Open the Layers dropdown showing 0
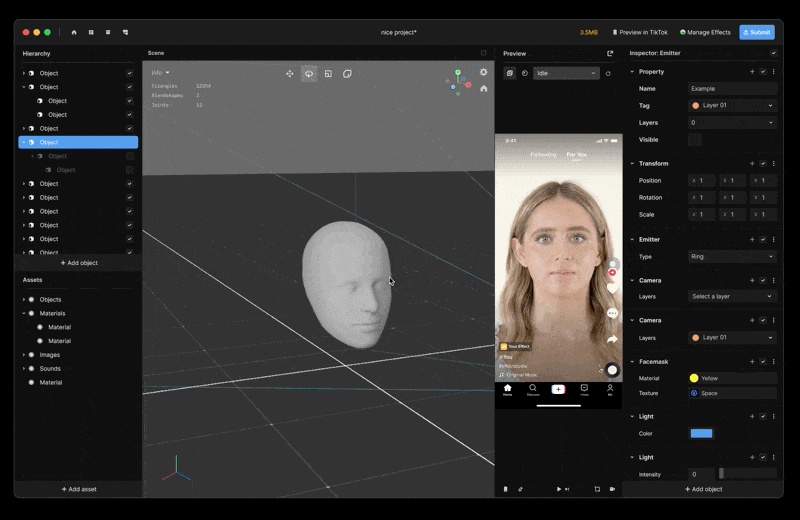The image size is (800, 520). 732,122
